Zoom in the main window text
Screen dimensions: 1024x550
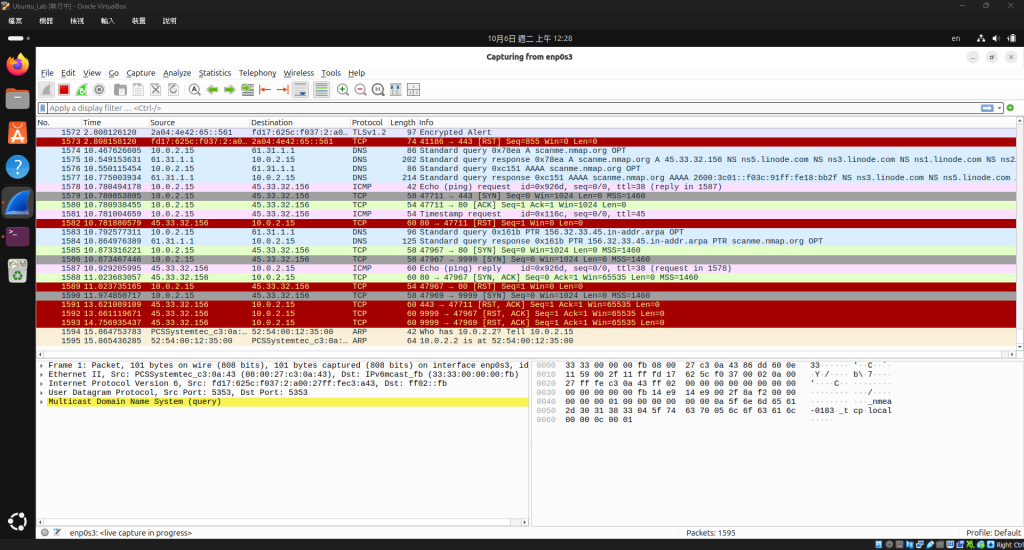click(343, 89)
